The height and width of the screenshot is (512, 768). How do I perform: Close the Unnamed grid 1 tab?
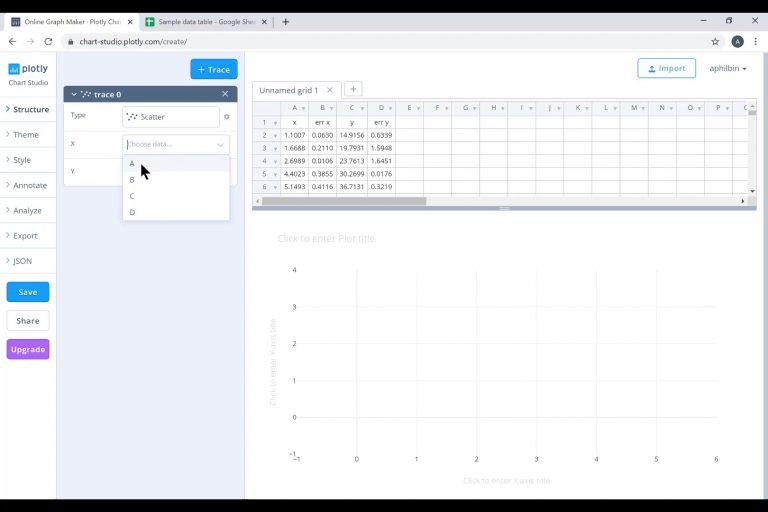click(330, 90)
